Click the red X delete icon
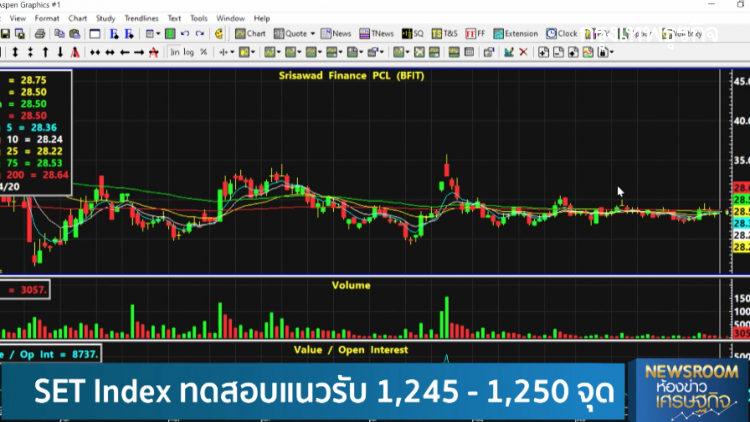Viewport: 750px width, 422px height. coord(523,52)
